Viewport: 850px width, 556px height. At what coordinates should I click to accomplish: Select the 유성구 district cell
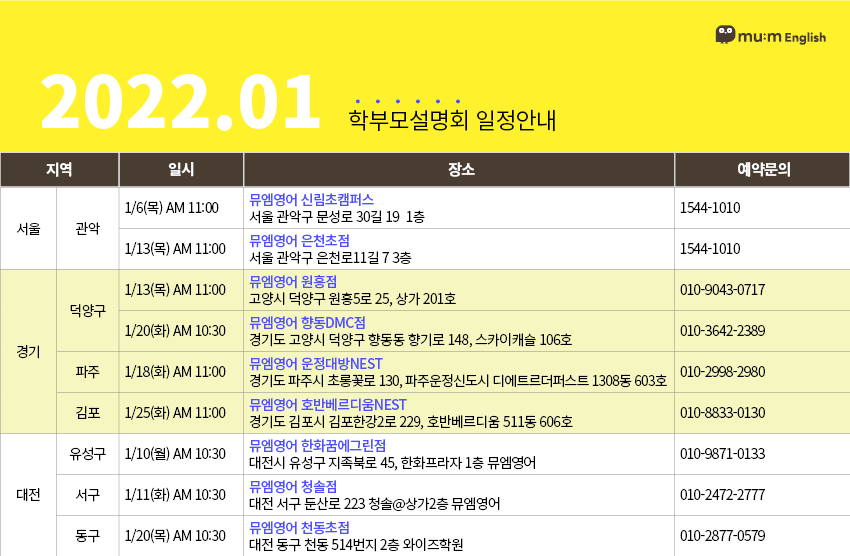[x=88, y=454]
